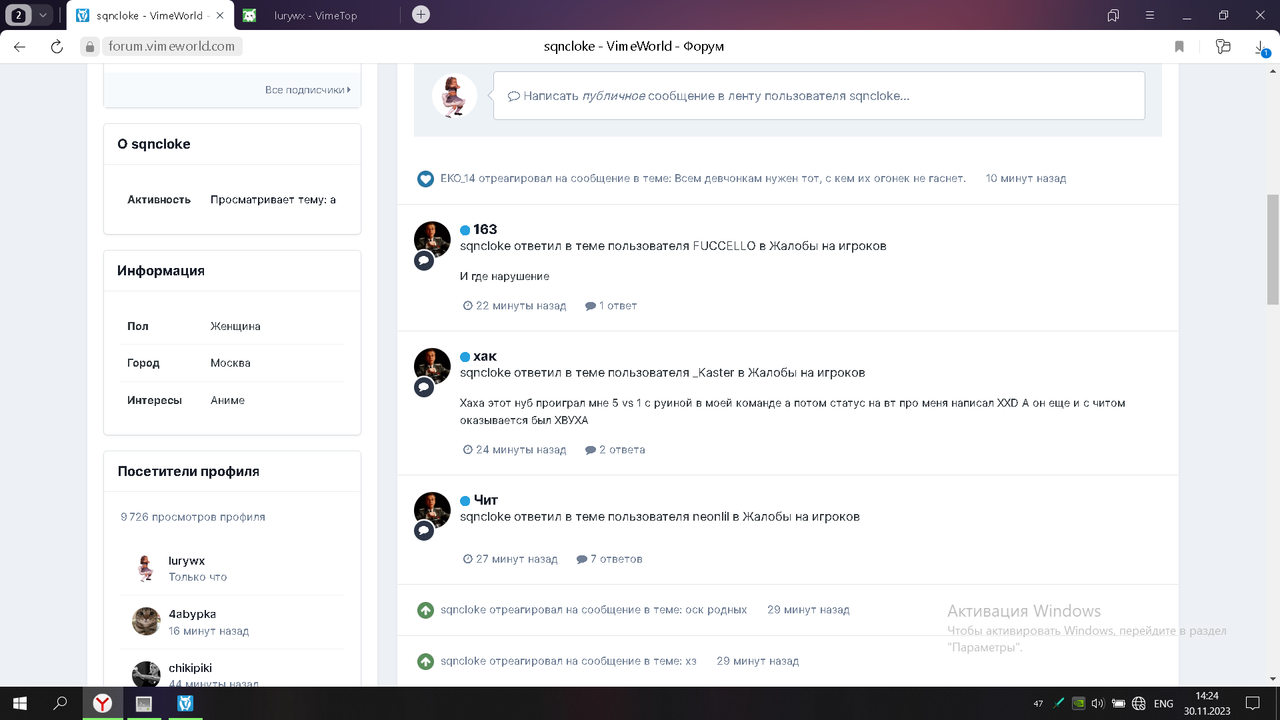1280x720 pixels.
Task: Click the comment badge icon on 163 post
Action: point(424,260)
